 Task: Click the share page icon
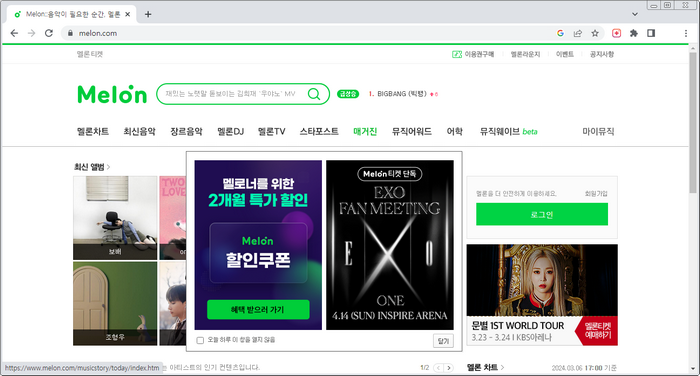(578, 33)
